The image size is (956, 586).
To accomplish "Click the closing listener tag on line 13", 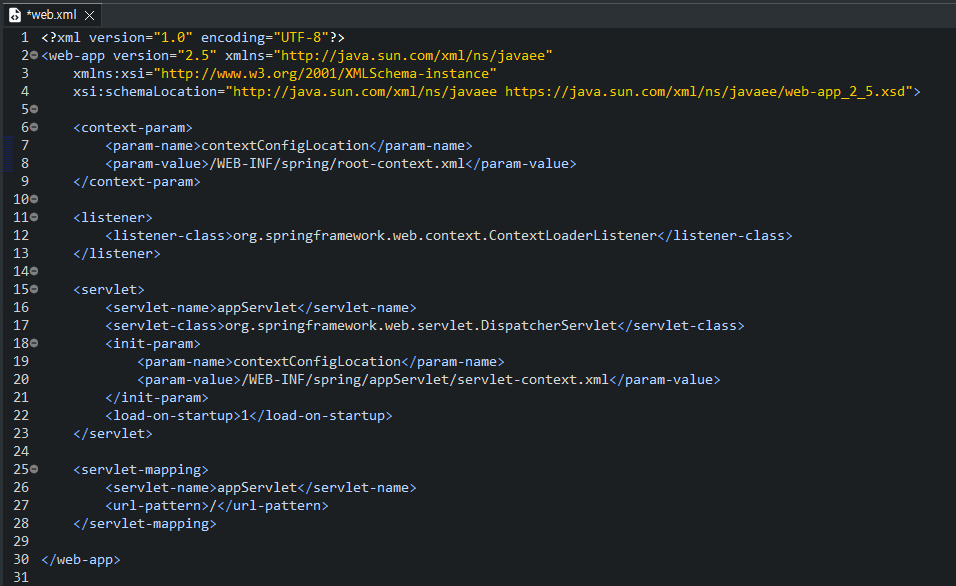I will coord(116,254).
